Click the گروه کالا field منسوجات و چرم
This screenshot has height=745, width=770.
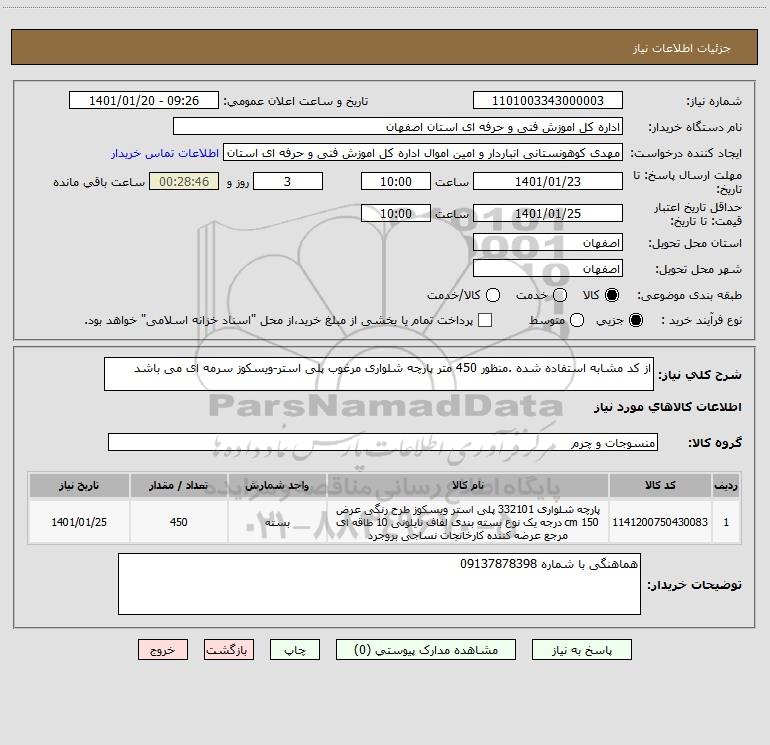[x=383, y=442]
